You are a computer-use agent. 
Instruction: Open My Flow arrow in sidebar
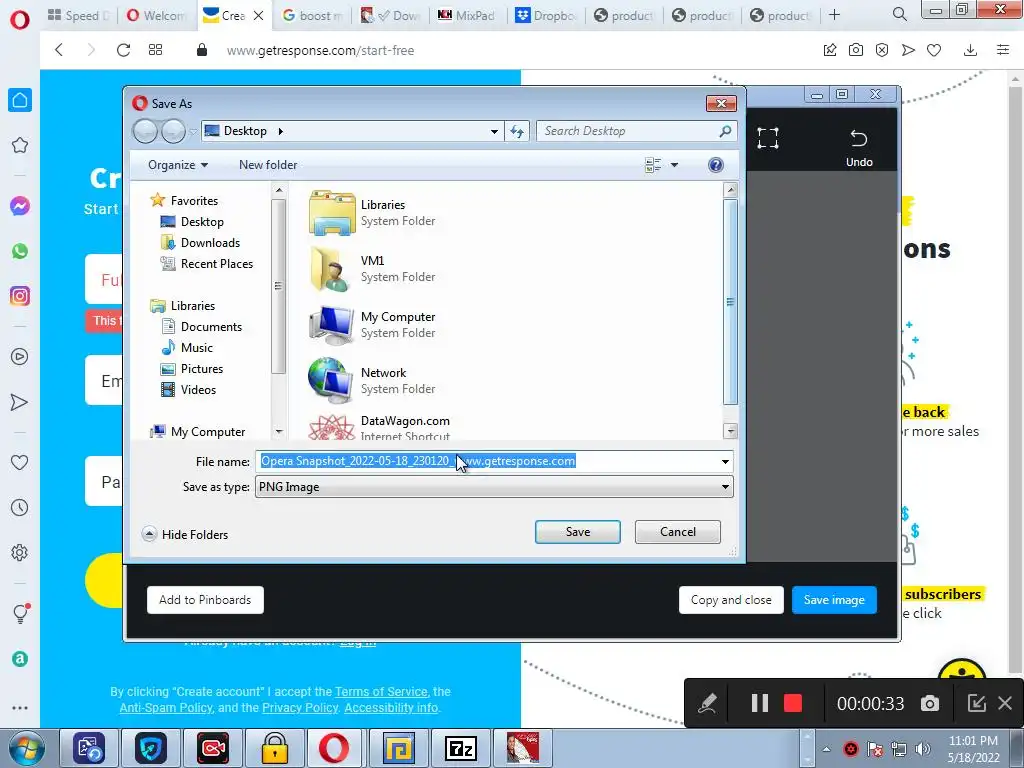click(x=20, y=402)
